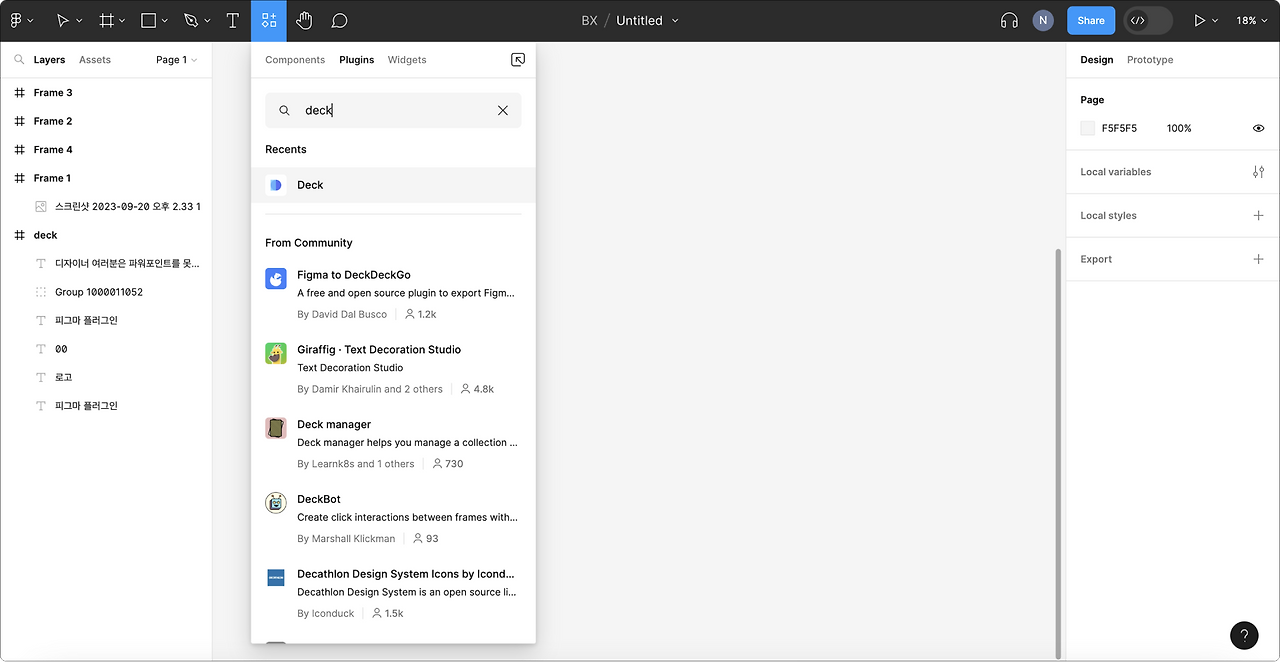Click Figma to DeckDeckGo plugin icon
The image size is (1280, 662).
tap(276, 278)
